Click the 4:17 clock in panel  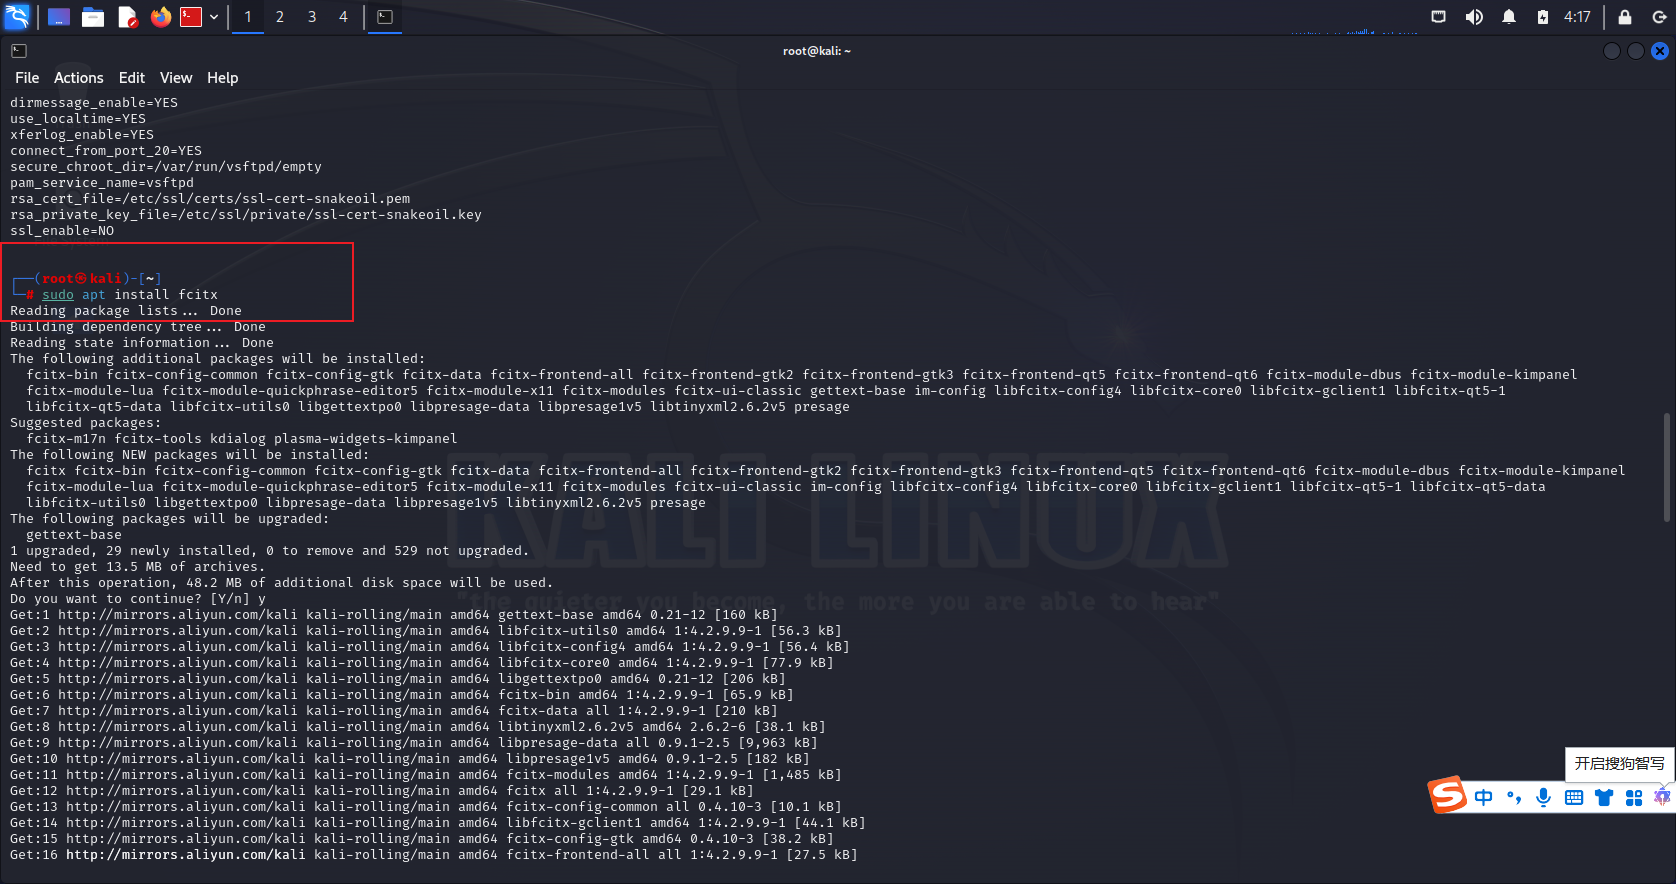pos(1577,17)
